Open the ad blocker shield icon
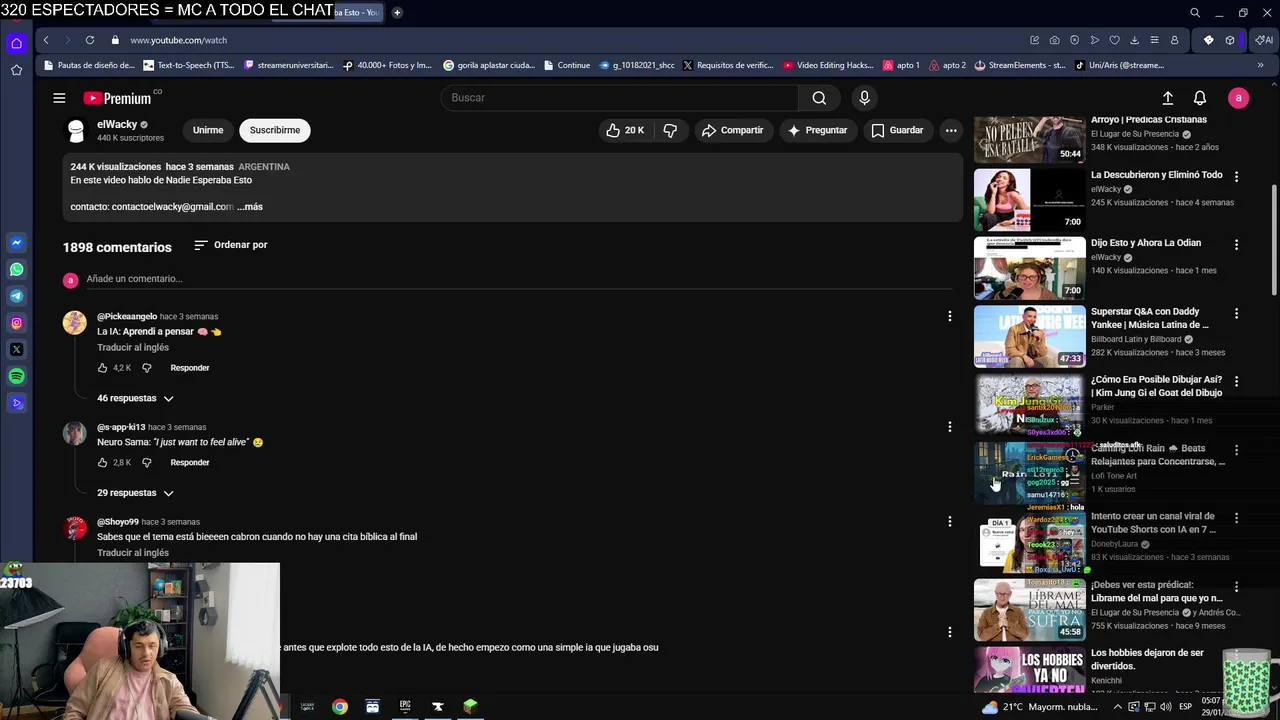The image size is (1280, 720). click(1075, 40)
